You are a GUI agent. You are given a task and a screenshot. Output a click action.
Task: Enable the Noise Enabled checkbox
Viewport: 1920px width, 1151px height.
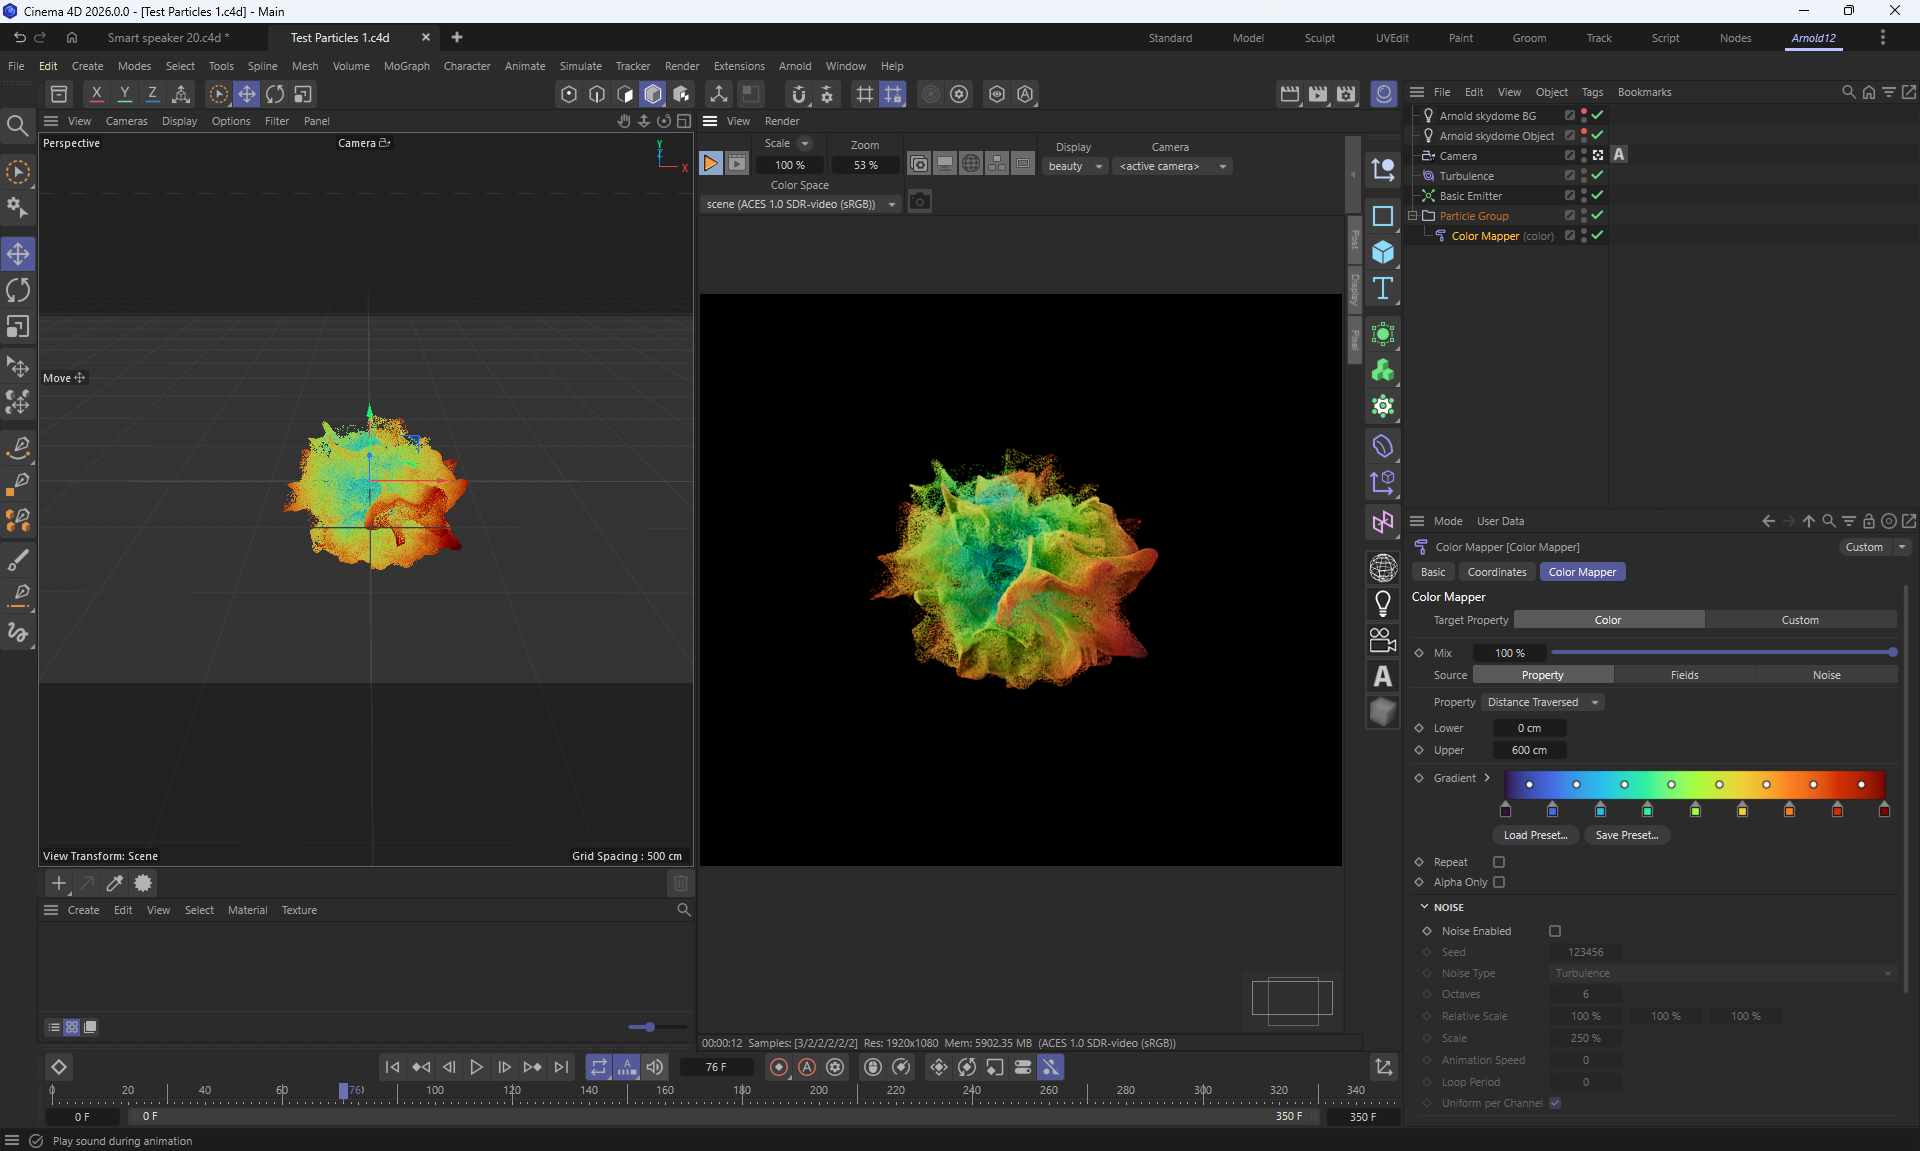(x=1555, y=931)
